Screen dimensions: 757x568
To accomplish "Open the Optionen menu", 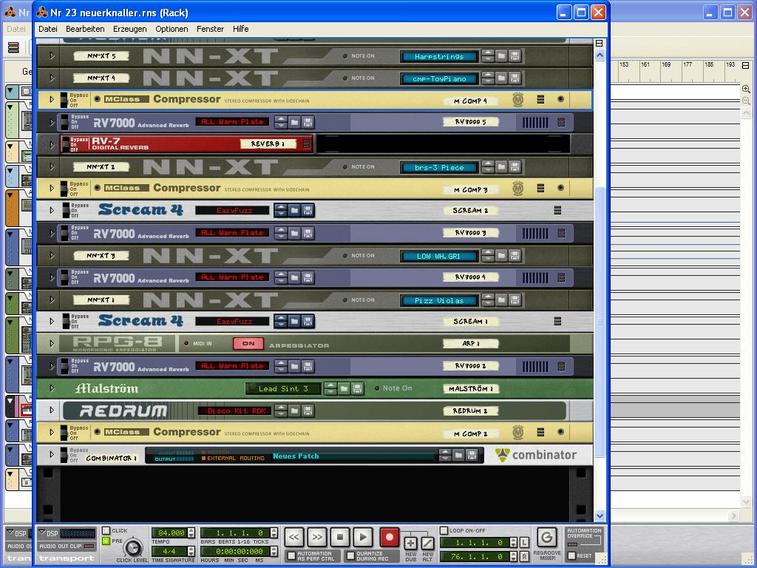I will tap(171, 29).
